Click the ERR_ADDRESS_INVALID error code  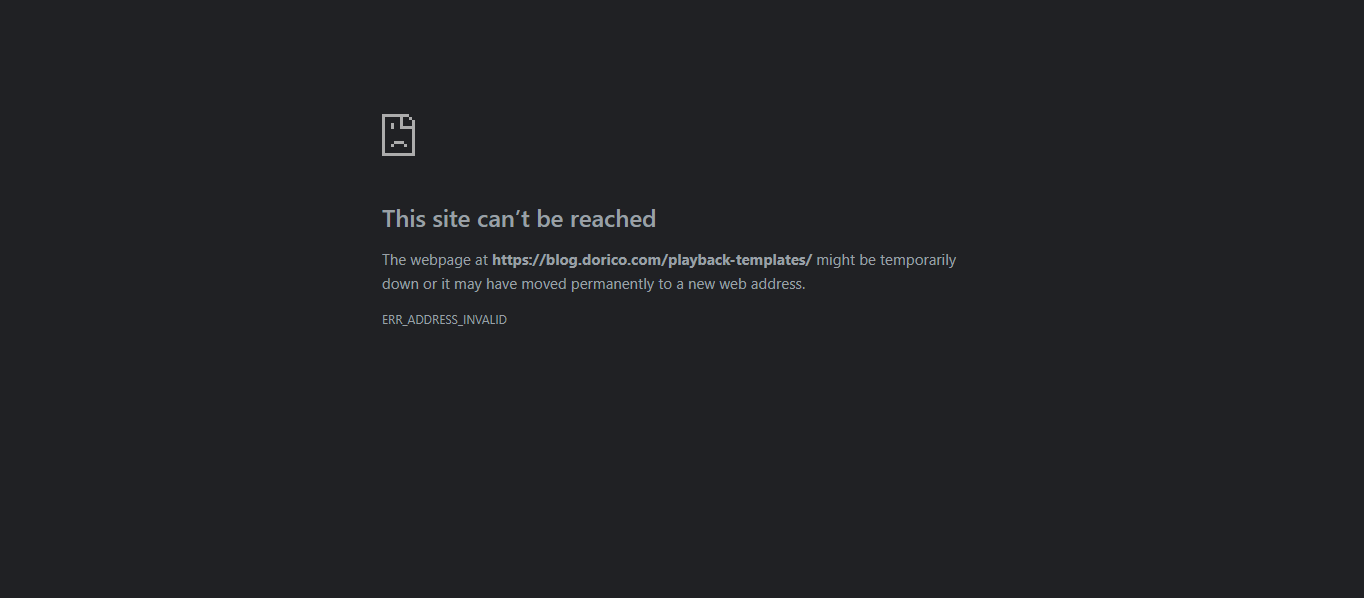coord(444,320)
